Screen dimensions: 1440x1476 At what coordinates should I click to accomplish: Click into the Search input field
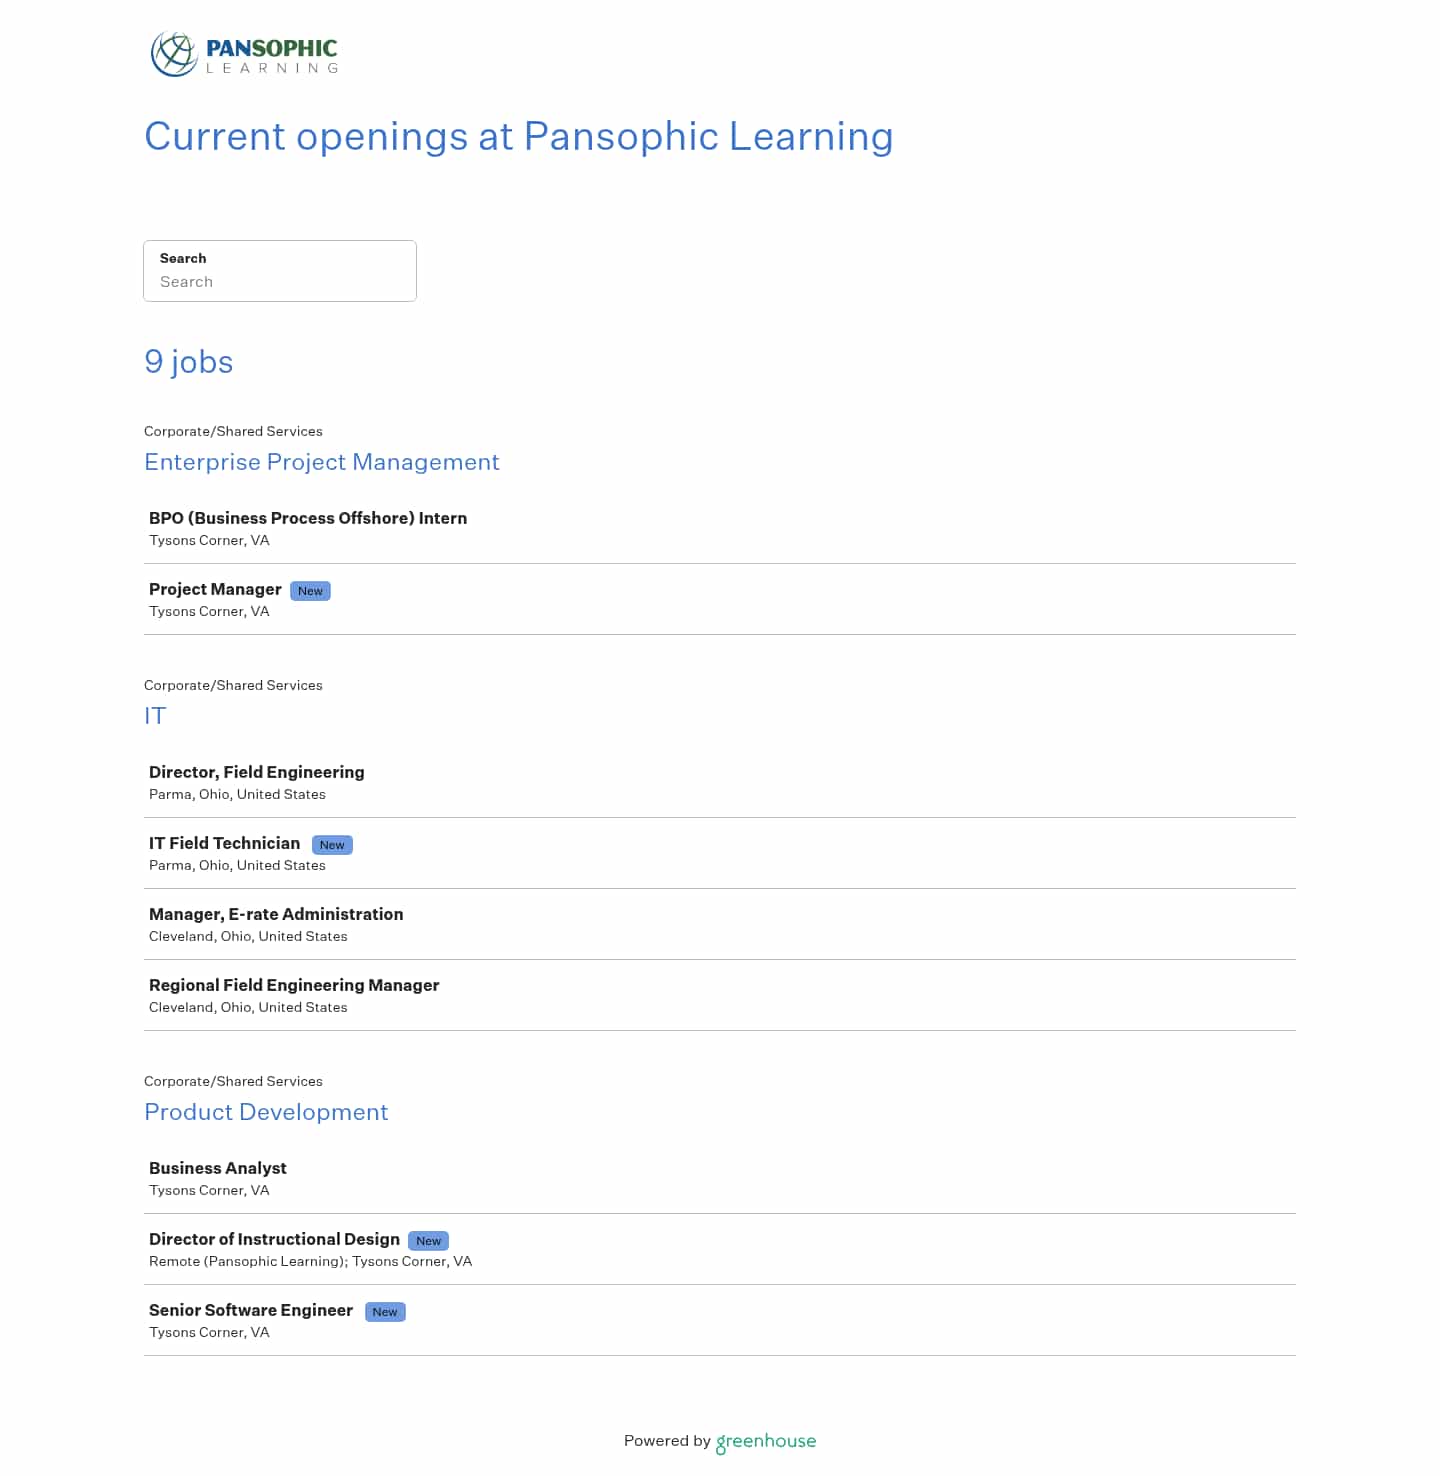[280, 281]
